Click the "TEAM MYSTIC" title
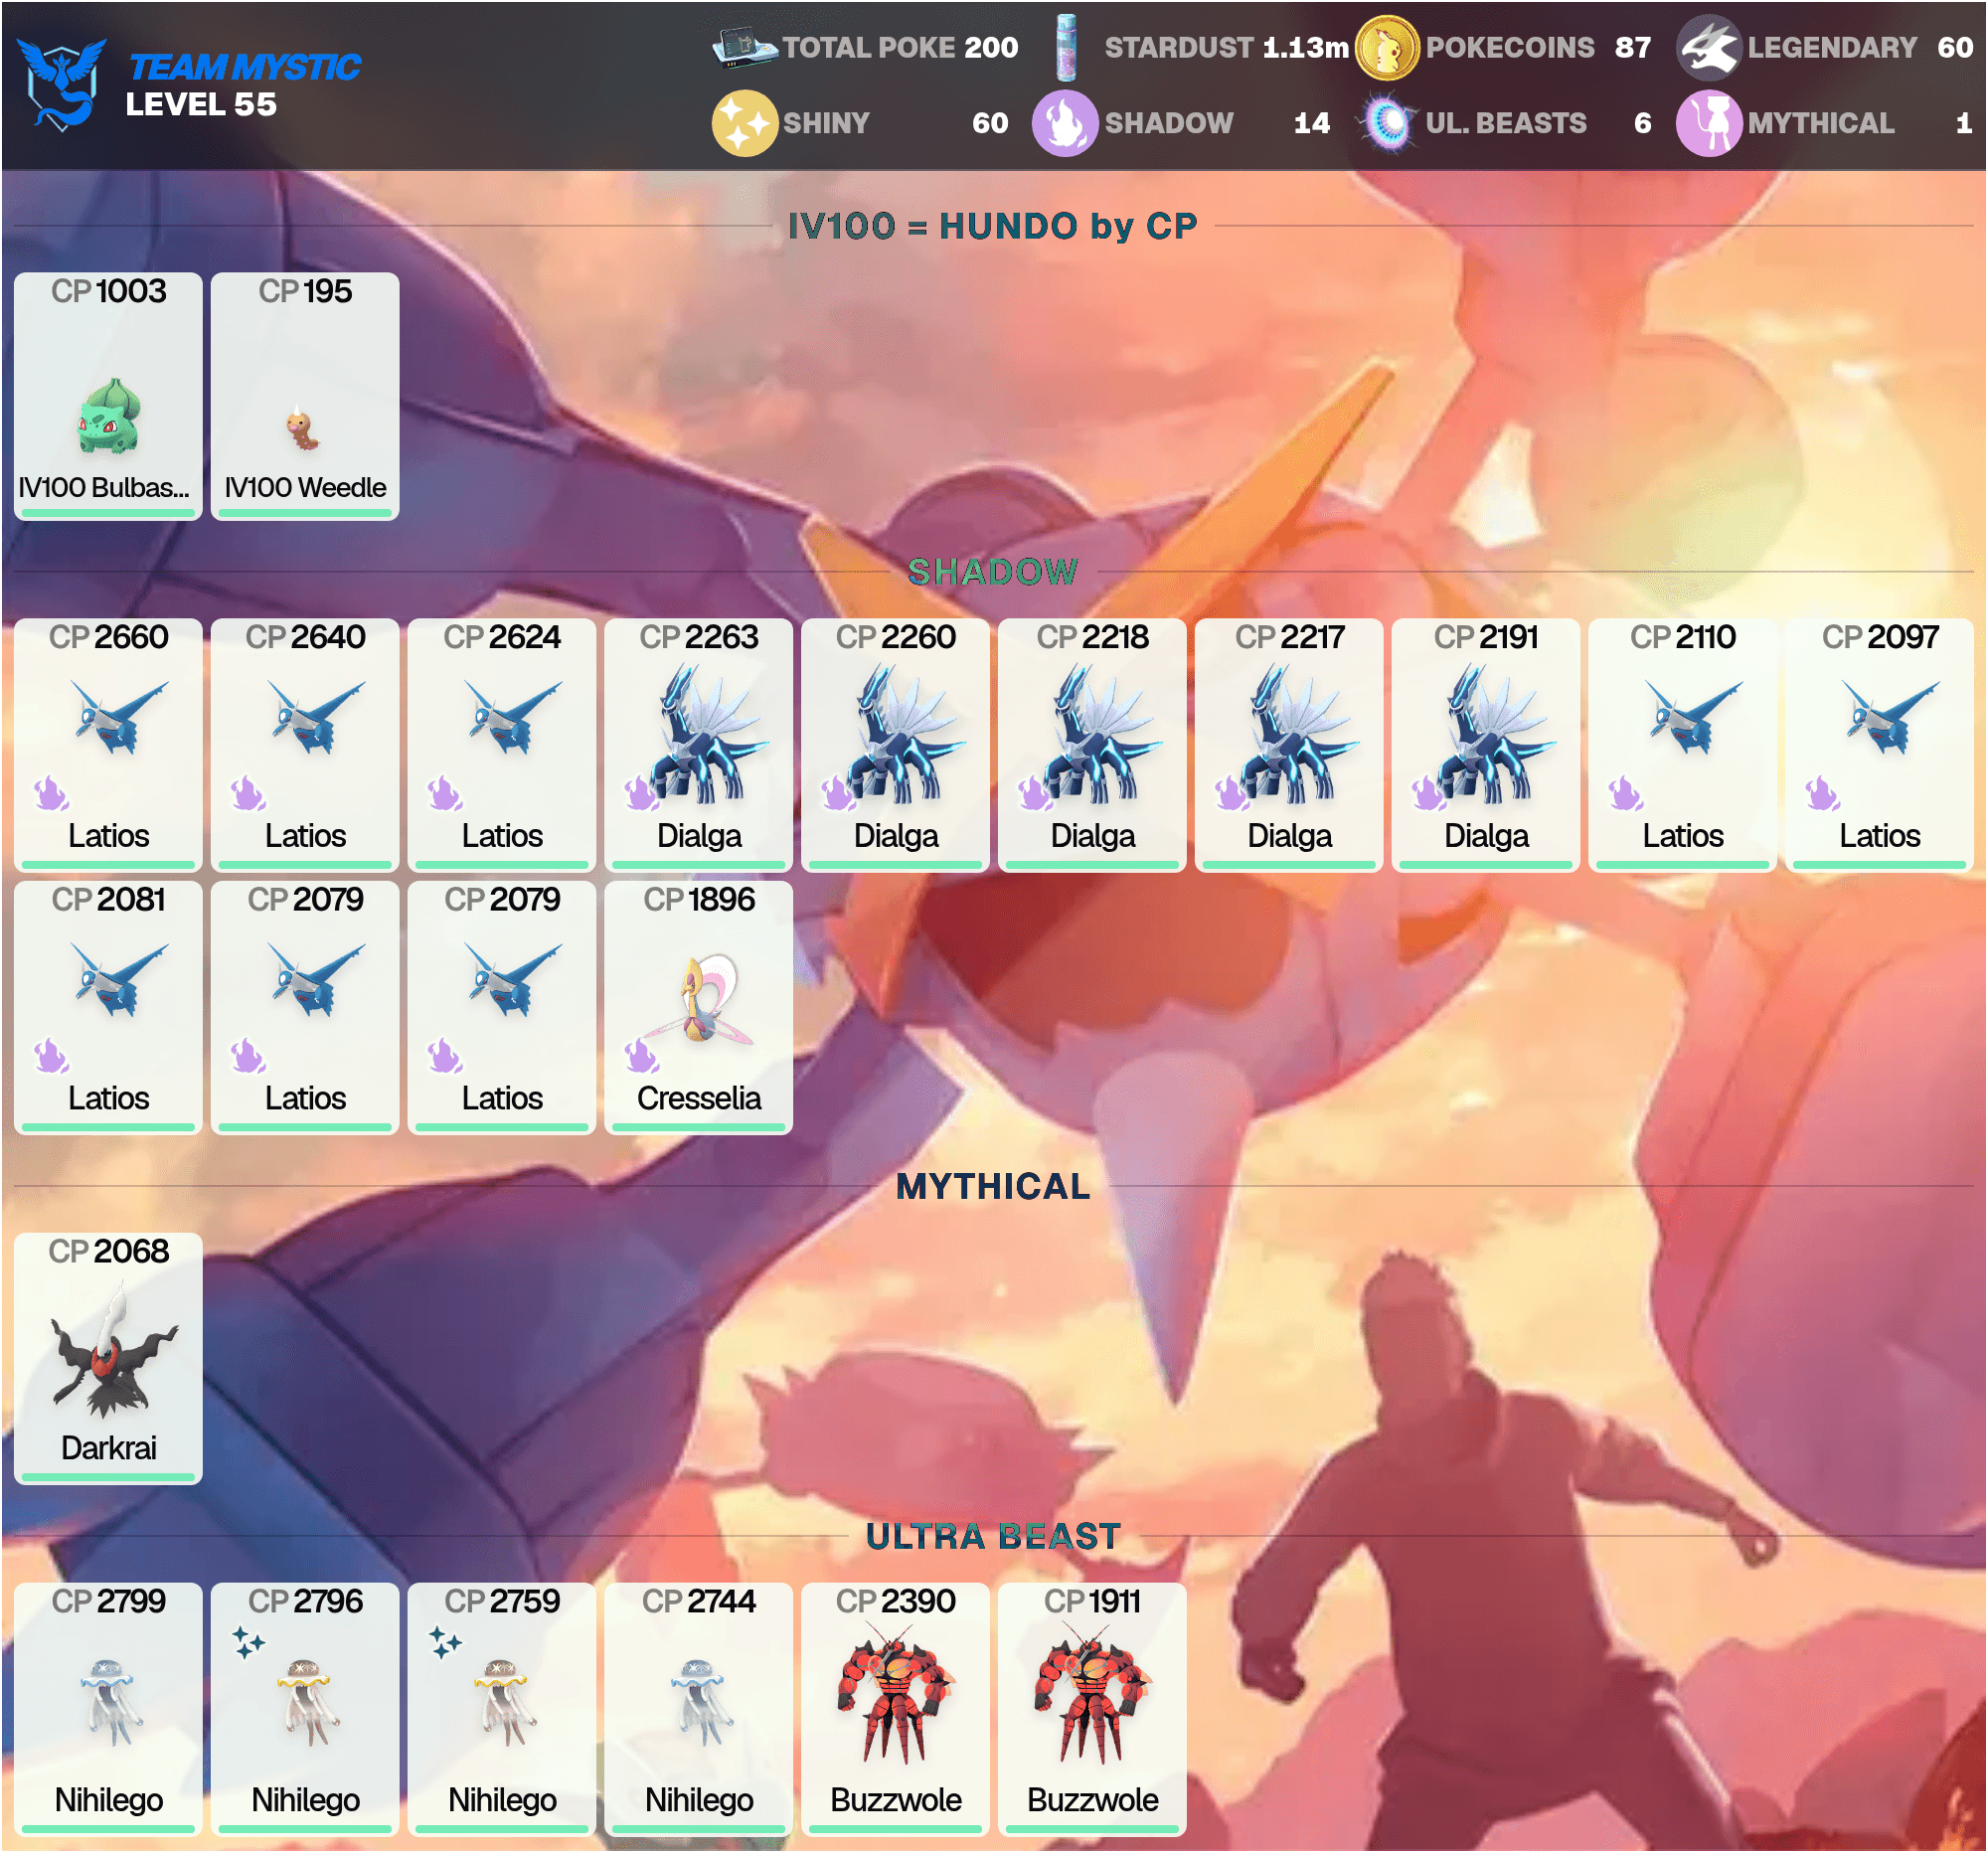Screen dimensions: 1988x1851 click(x=245, y=67)
